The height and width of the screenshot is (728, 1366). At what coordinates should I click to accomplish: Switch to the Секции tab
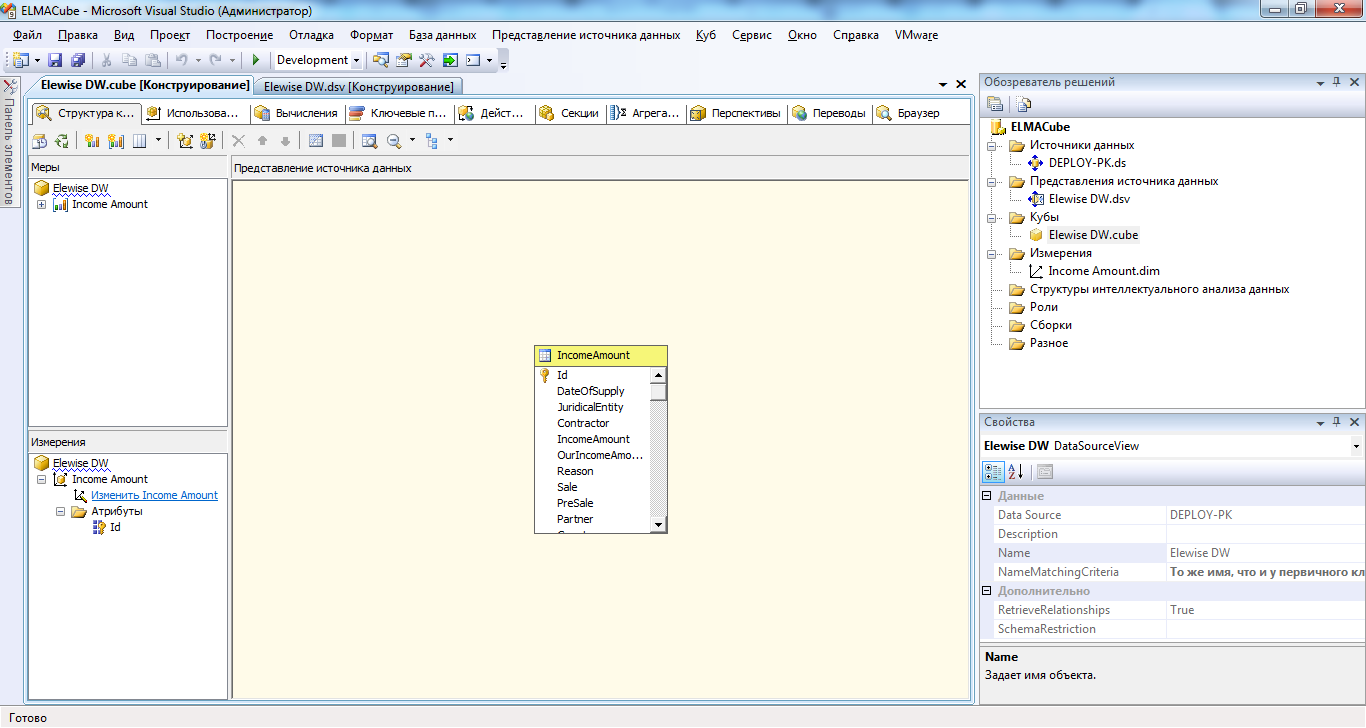pyautogui.click(x=570, y=113)
